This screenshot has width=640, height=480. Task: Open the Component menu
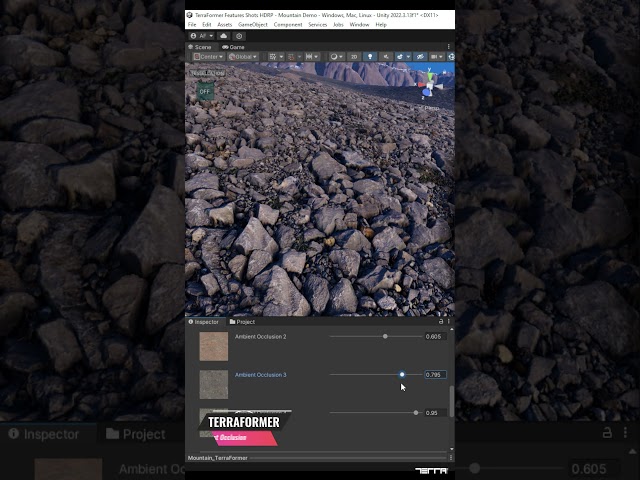(288, 24)
